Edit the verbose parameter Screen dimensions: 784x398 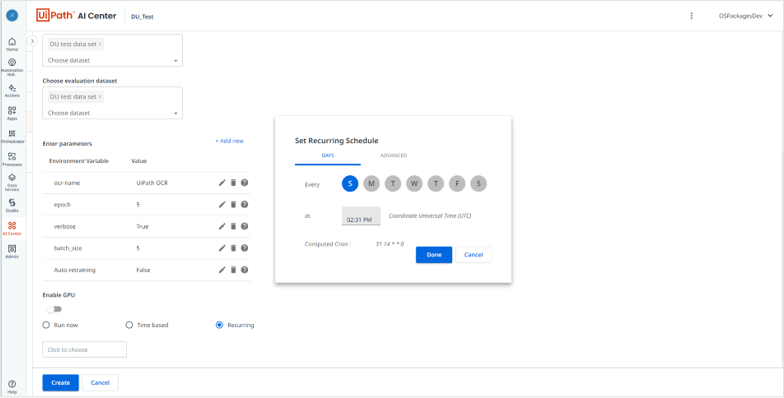222,226
